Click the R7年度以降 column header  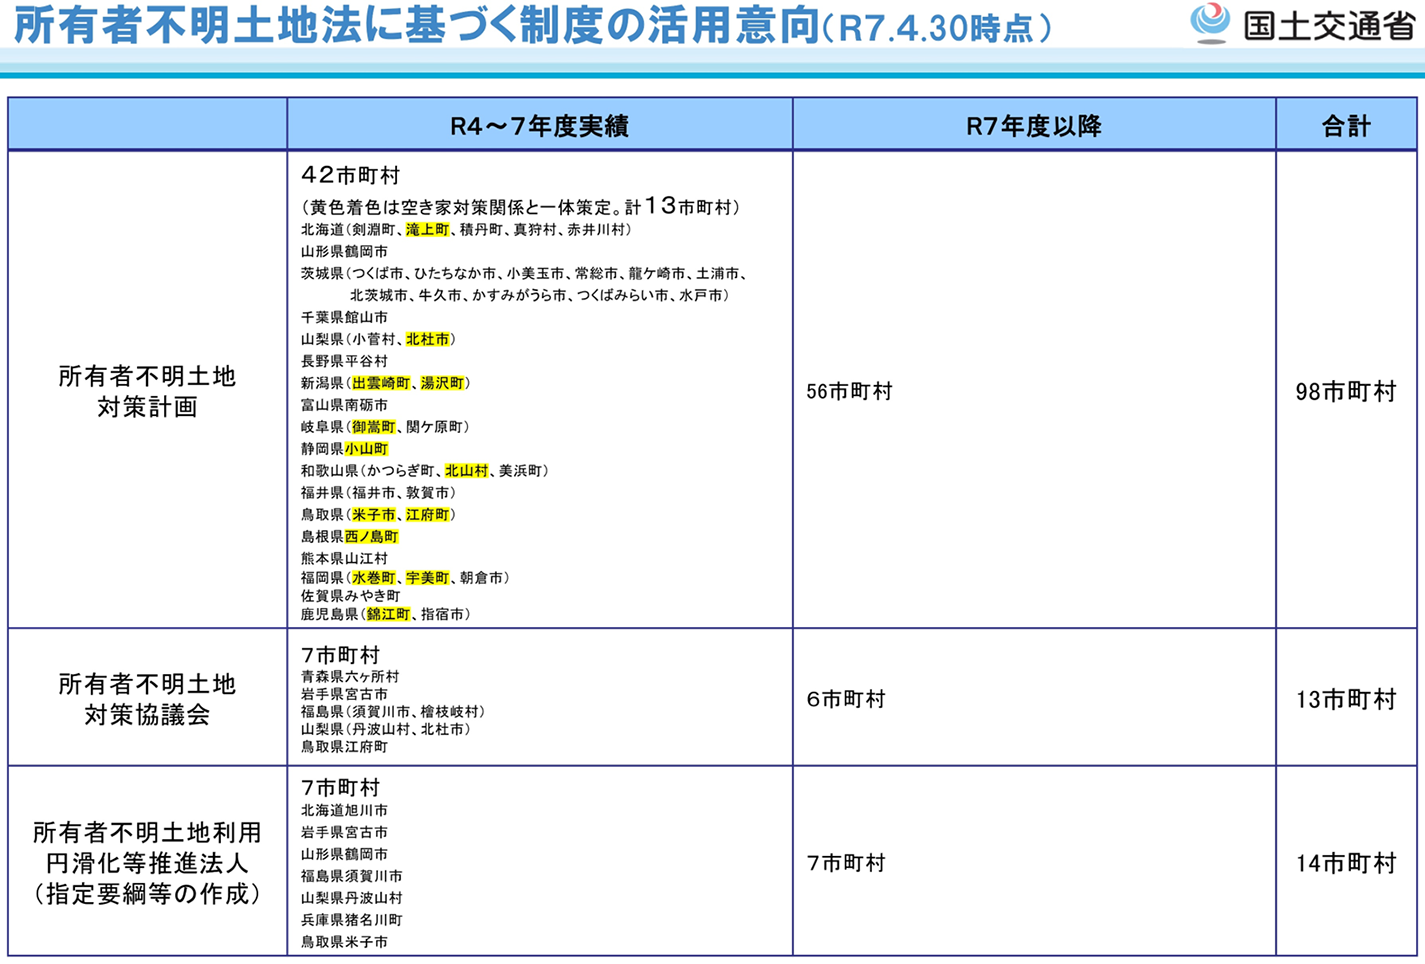pos(1033,126)
